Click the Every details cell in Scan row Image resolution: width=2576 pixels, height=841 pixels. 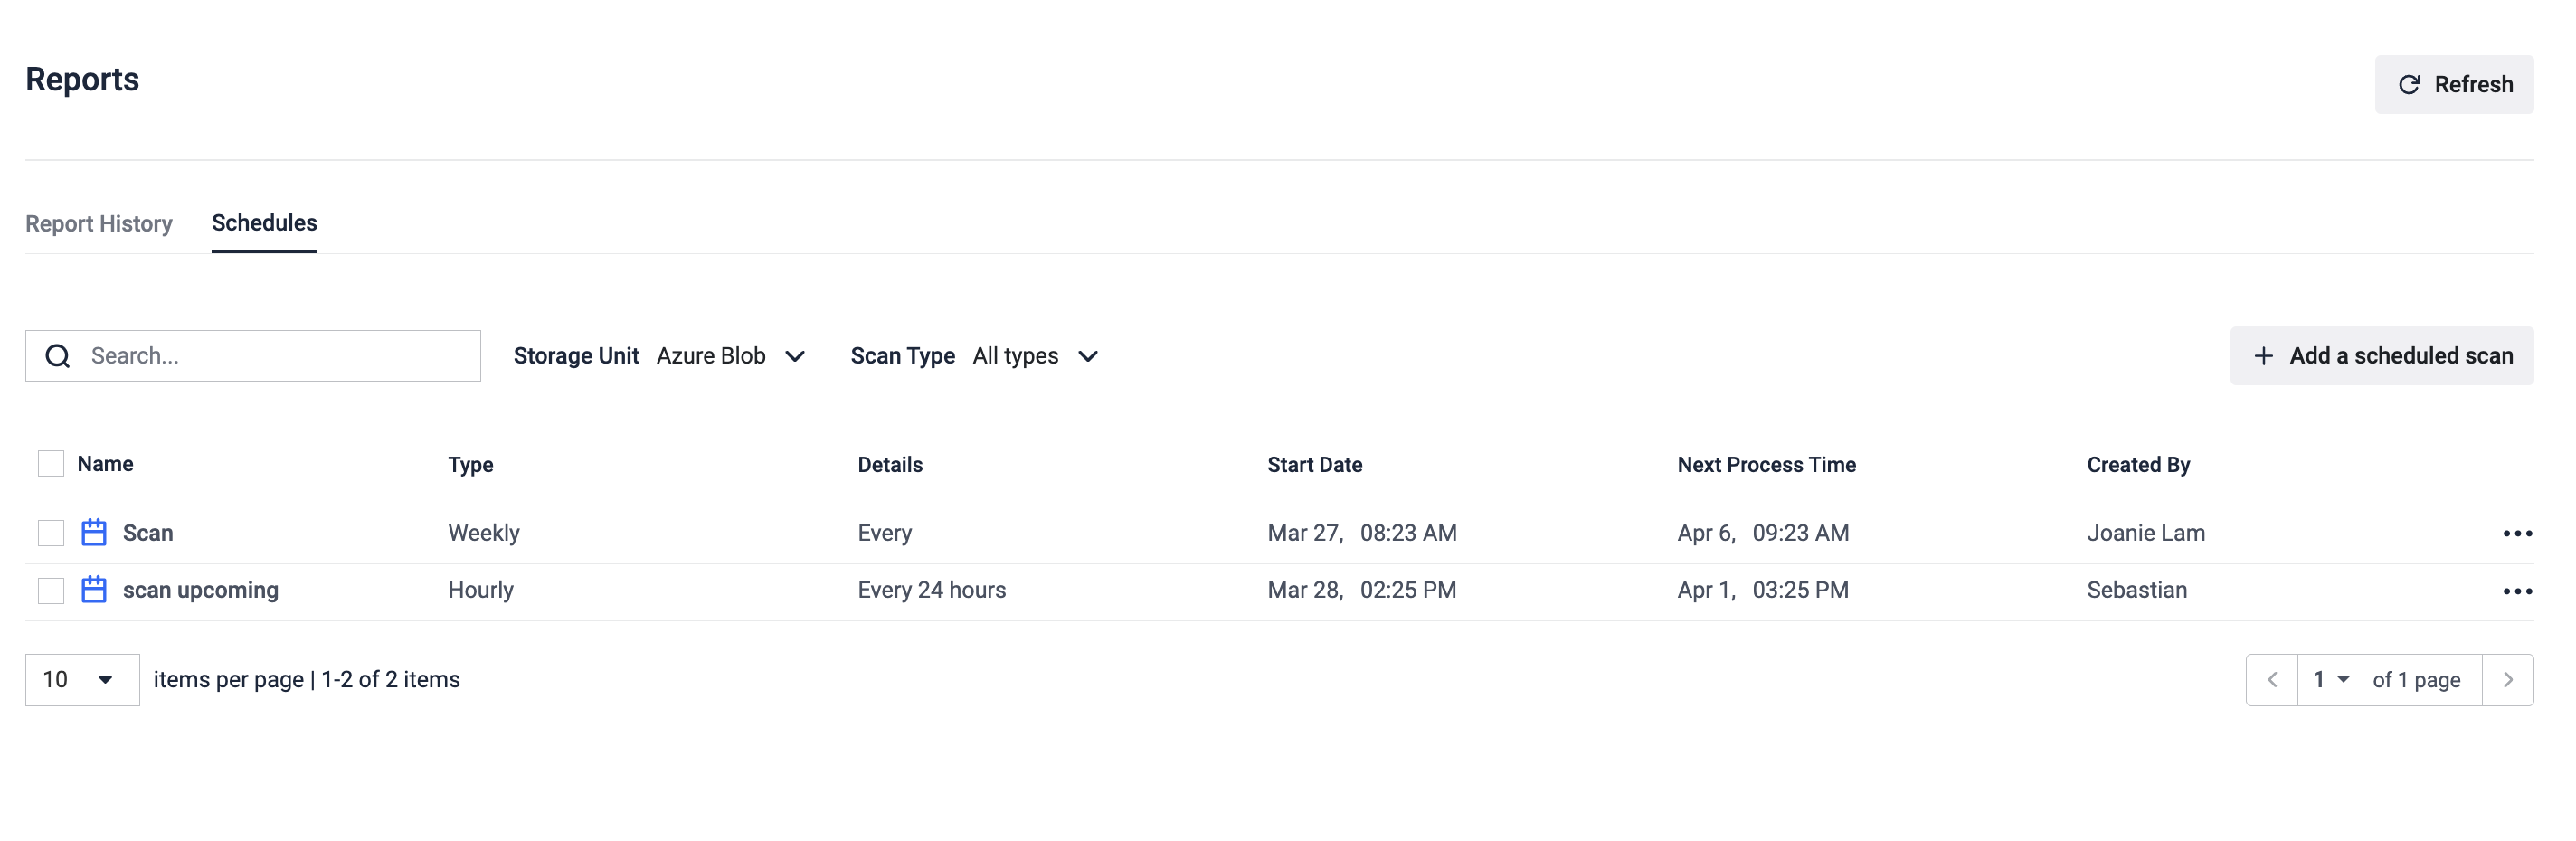point(885,533)
